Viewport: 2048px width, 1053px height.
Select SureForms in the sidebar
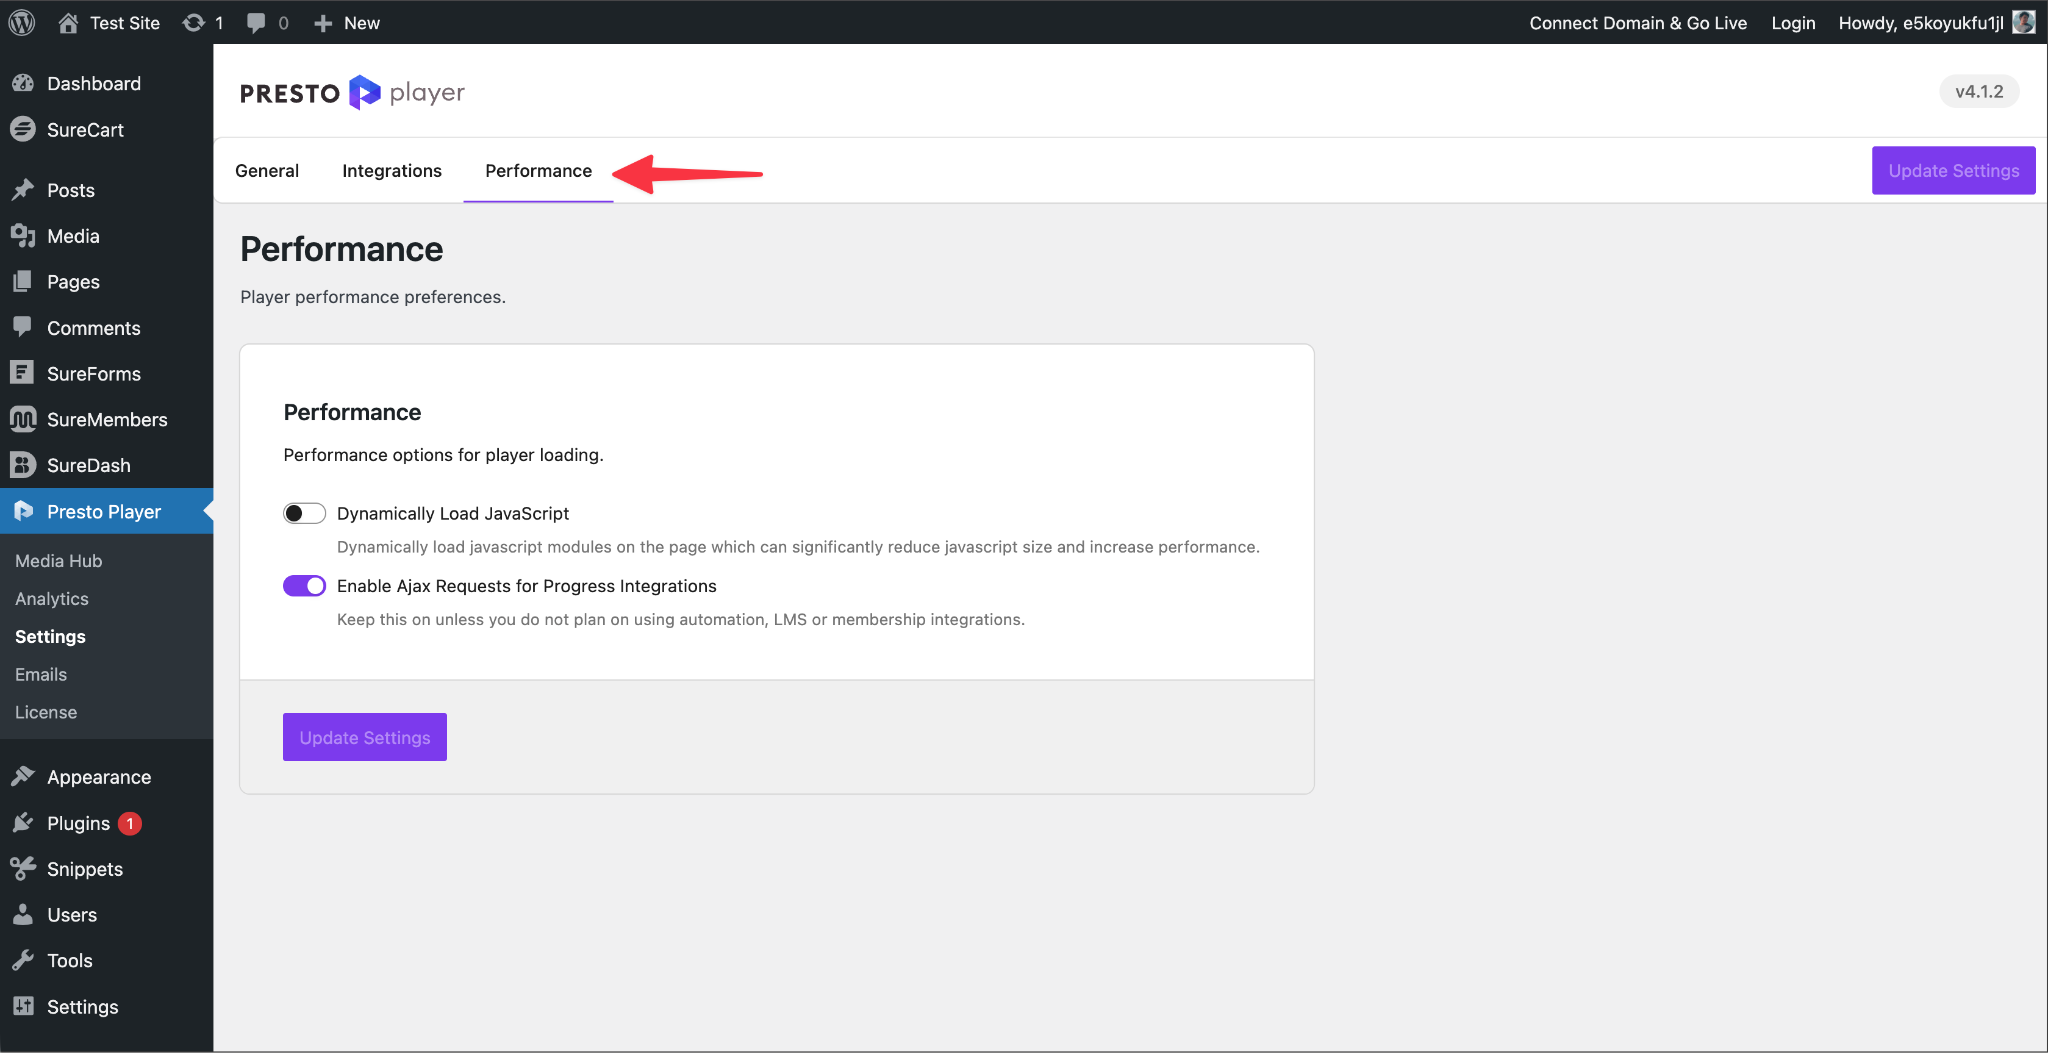tap(23, 373)
